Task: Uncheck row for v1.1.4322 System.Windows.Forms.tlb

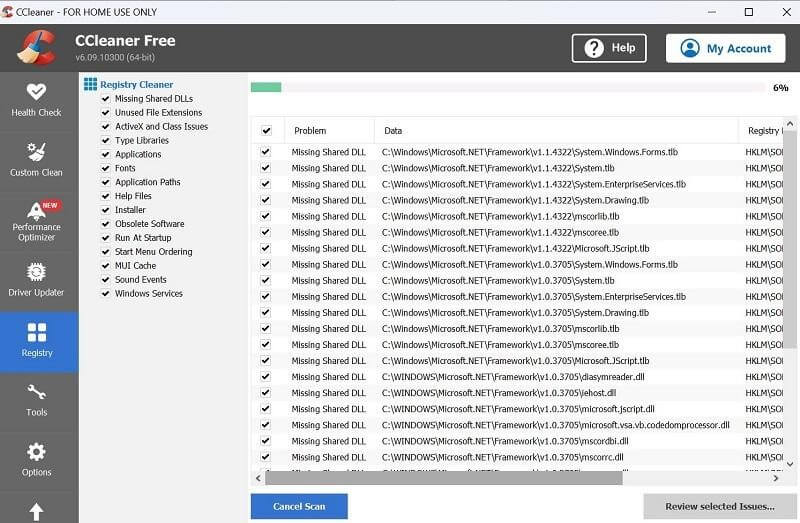Action: (265, 152)
